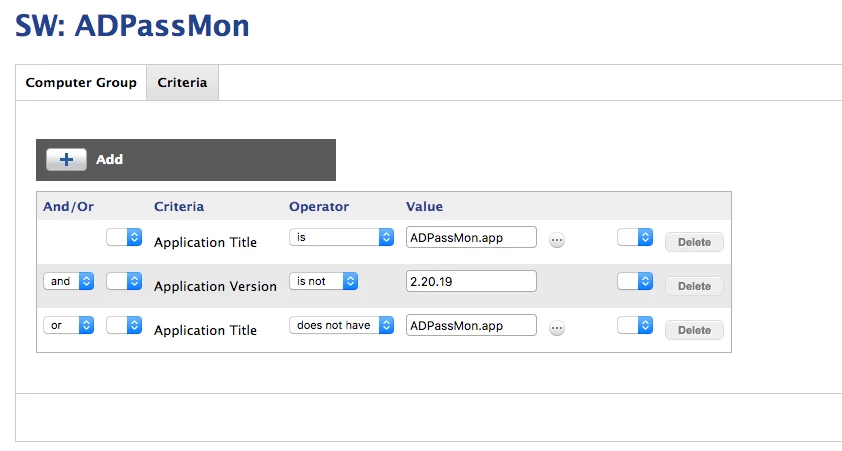The image size is (842, 451).
Task: Open the closing-parenthesis dropdown in the first Application Title row
Action: pyautogui.click(x=635, y=237)
